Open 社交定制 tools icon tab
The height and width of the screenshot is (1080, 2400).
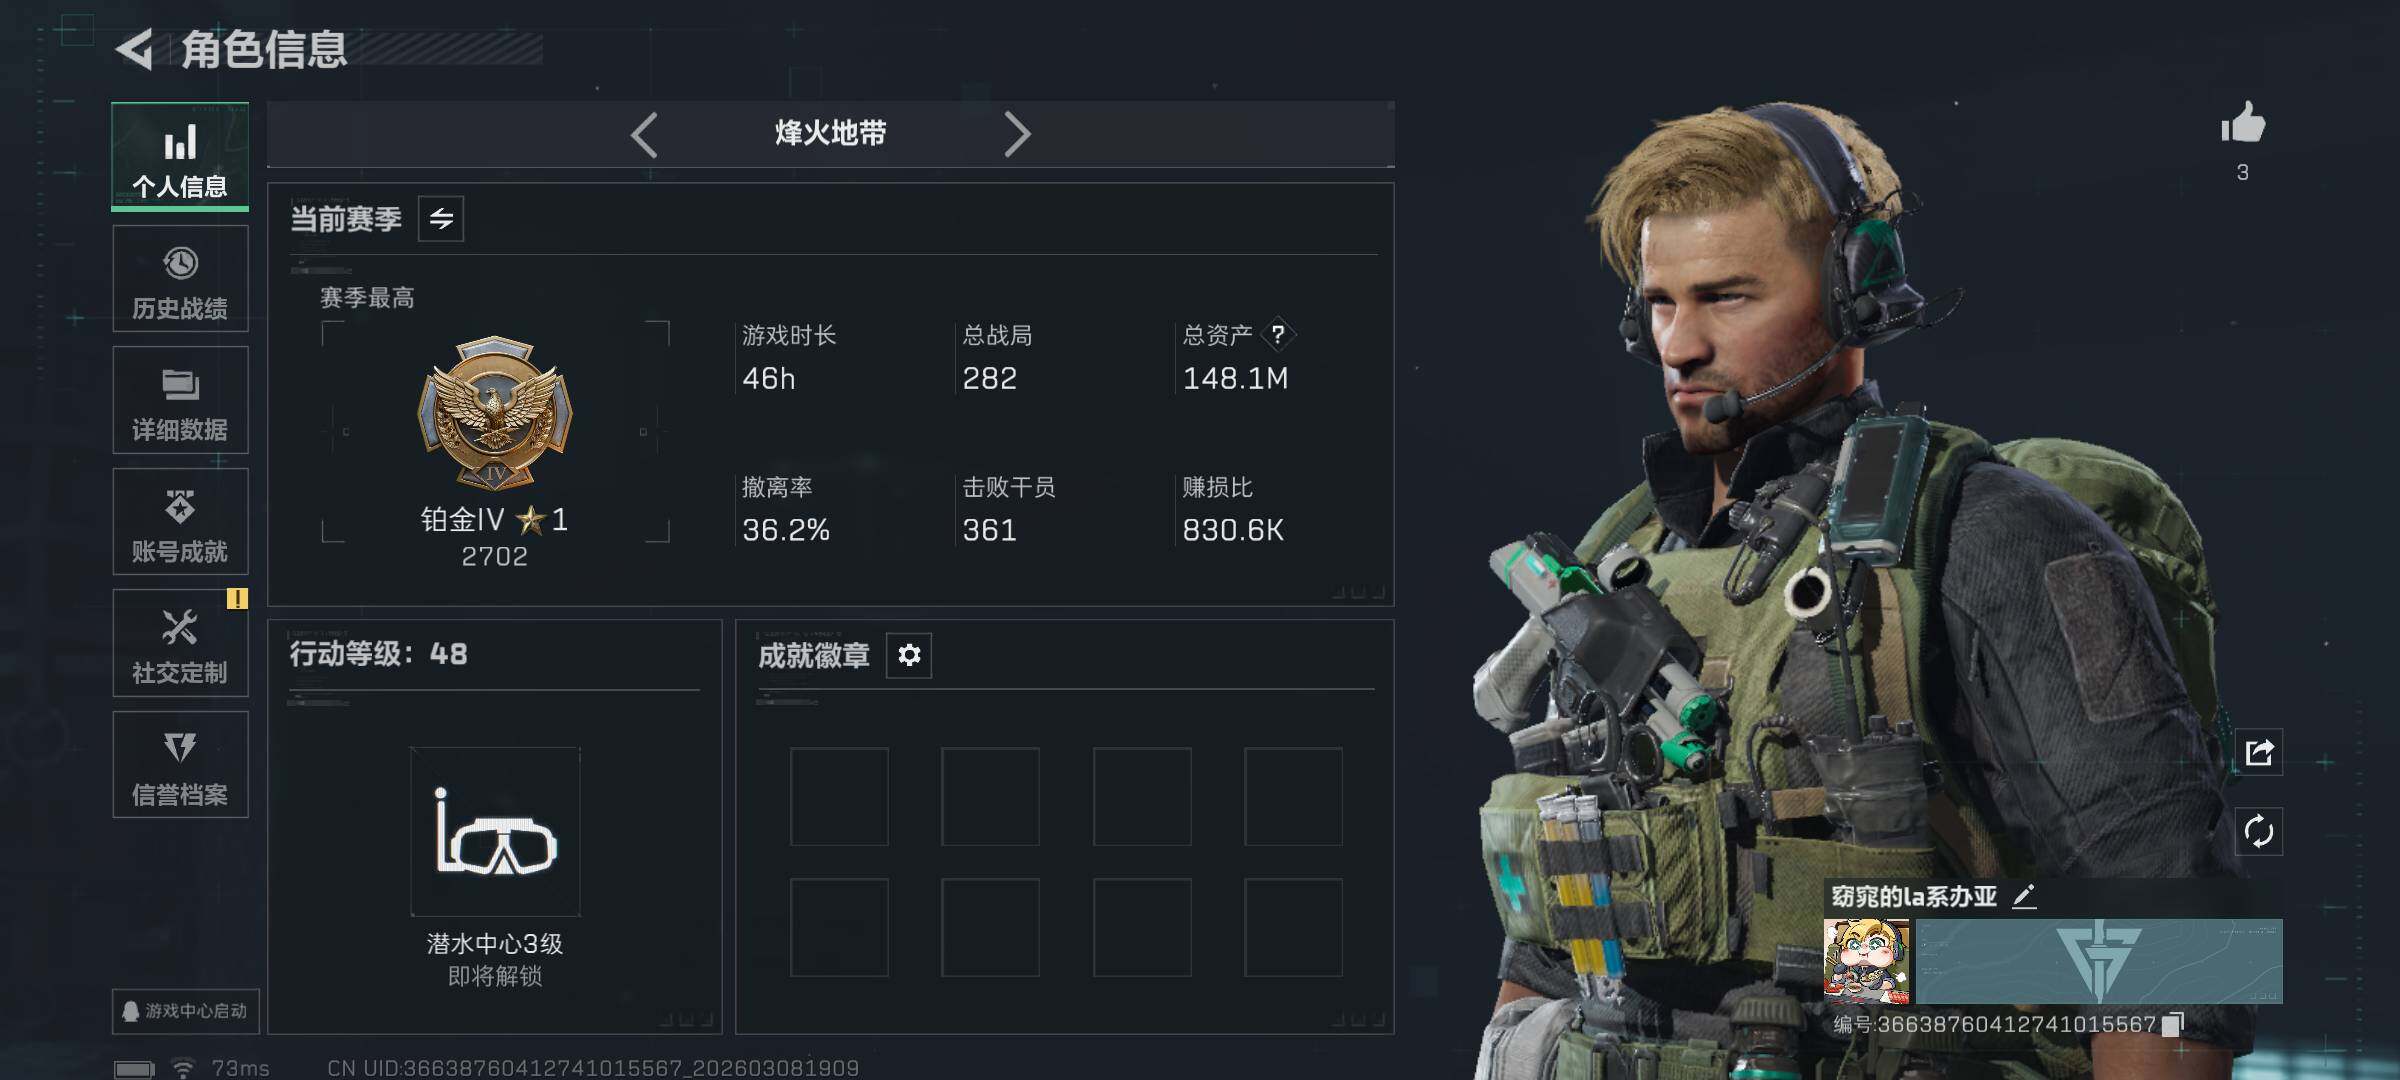[x=180, y=643]
